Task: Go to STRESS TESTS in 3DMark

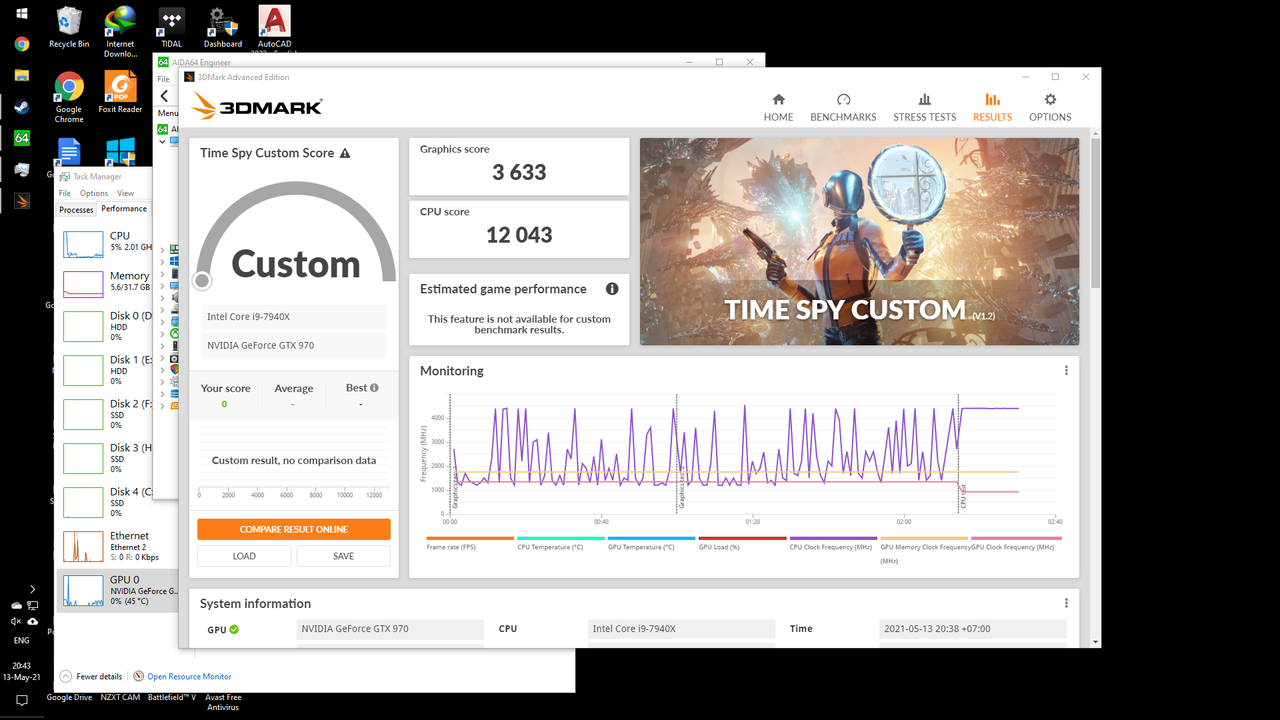Action: [x=924, y=108]
